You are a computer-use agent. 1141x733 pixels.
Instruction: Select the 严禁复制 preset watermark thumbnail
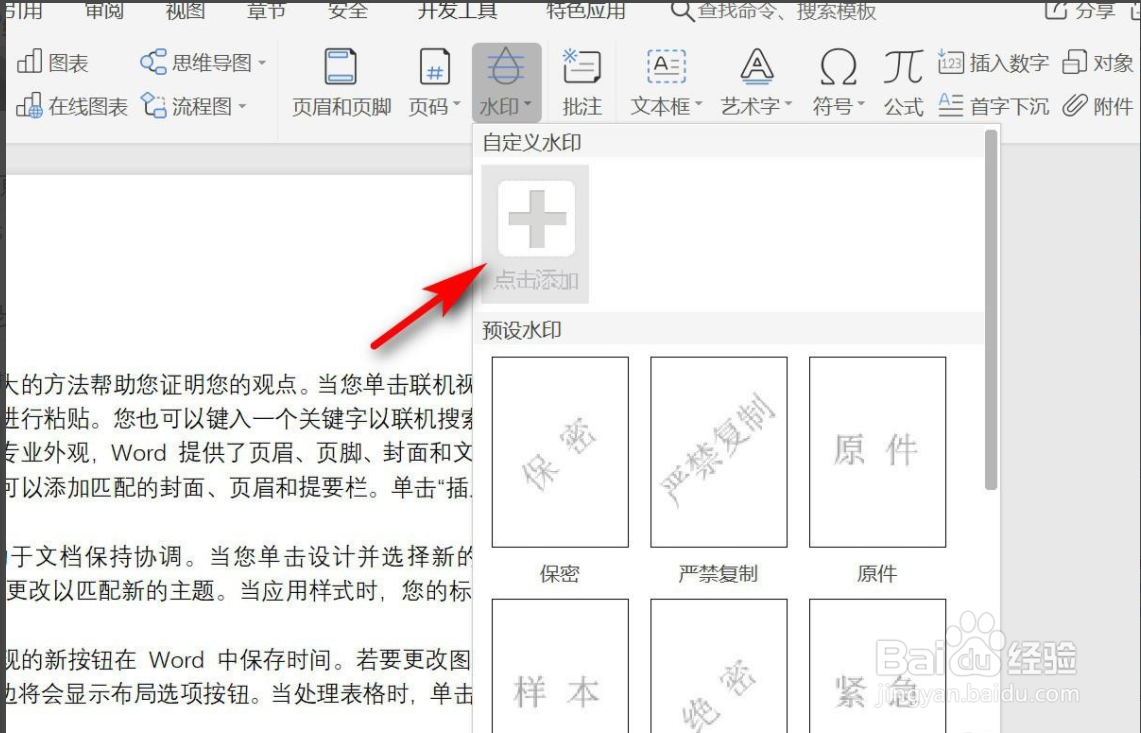pos(719,452)
